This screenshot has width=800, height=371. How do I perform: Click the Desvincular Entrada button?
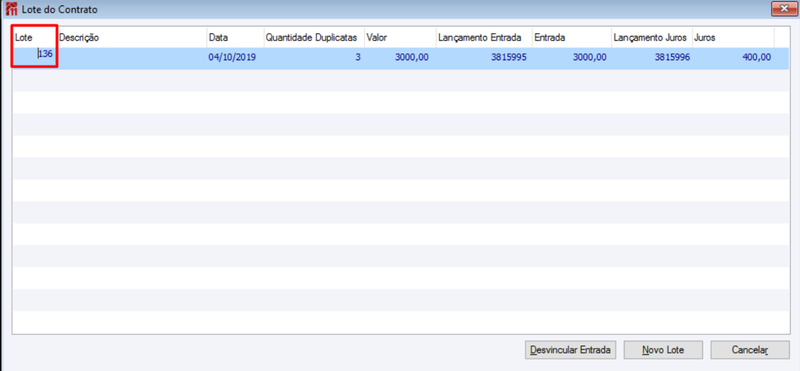coord(570,350)
